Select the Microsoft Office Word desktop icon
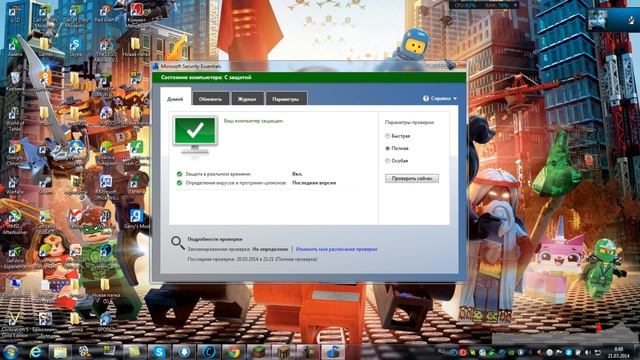Screen dimensions: 640x360 tap(106, 188)
